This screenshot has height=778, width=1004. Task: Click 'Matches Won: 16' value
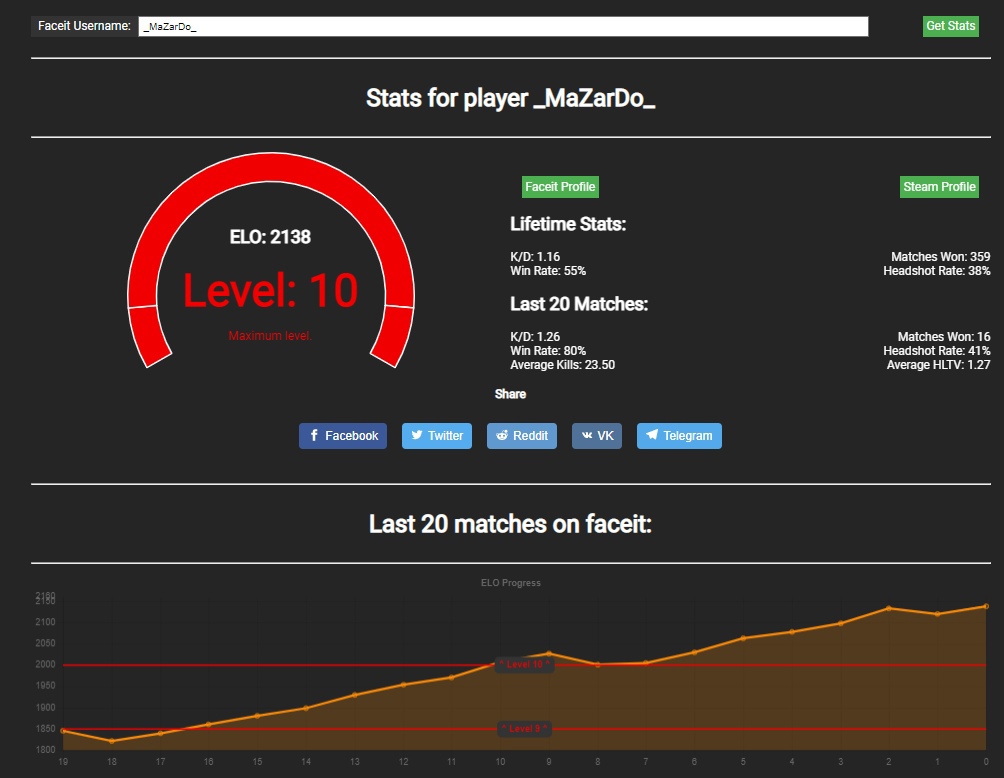[944, 337]
